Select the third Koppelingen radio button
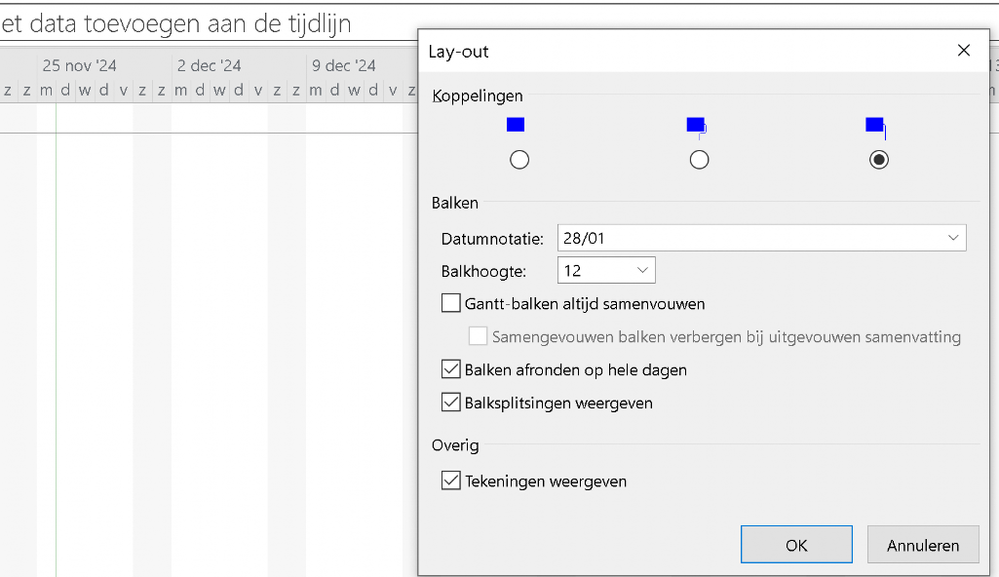This screenshot has height=577, width=999. point(879,160)
